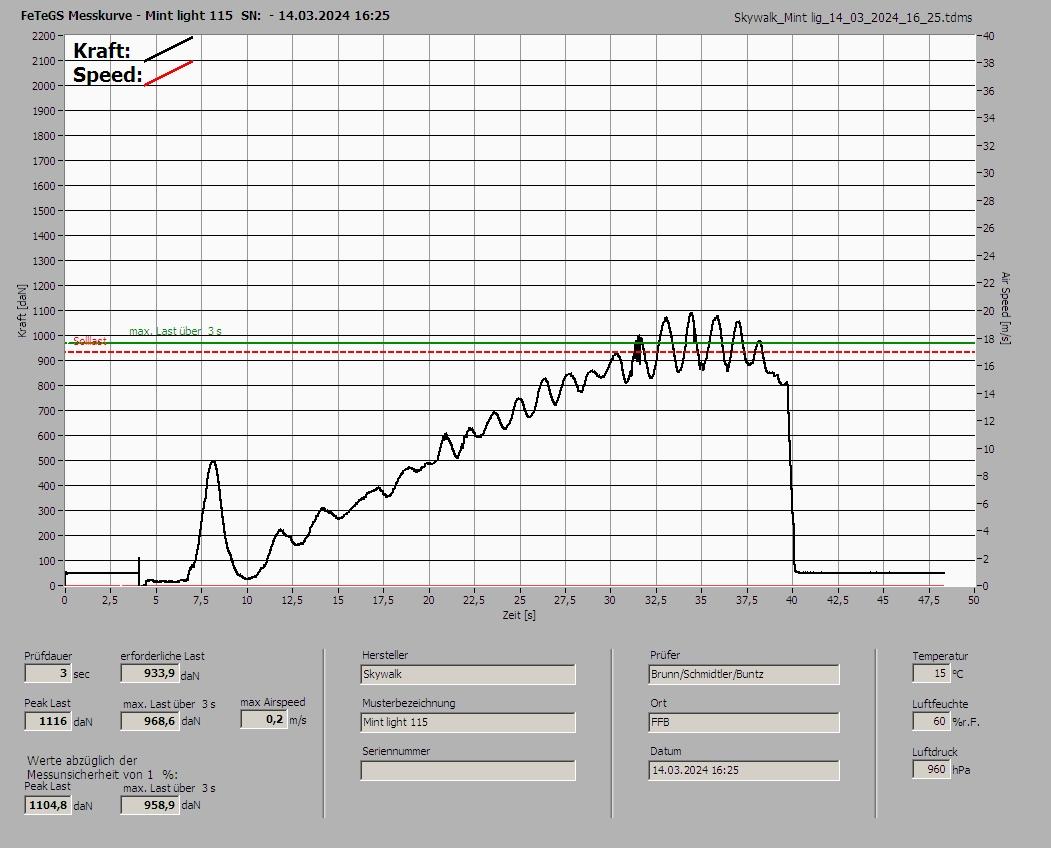Viewport: 1051px width, 848px height.
Task: Click the 2200 tick on Kraft axis
Action: coord(43,36)
